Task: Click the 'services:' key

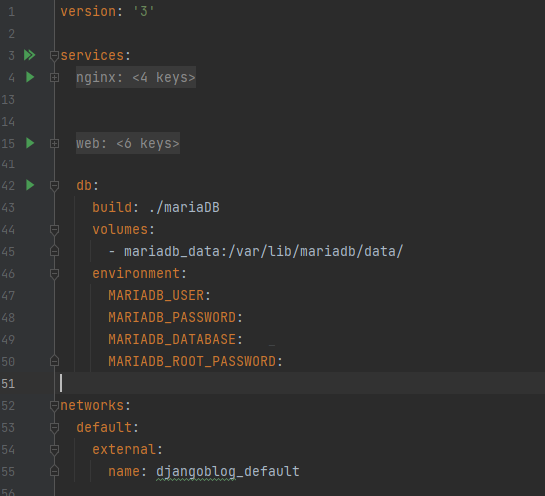Action: pyautogui.click(x=96, y=55)
